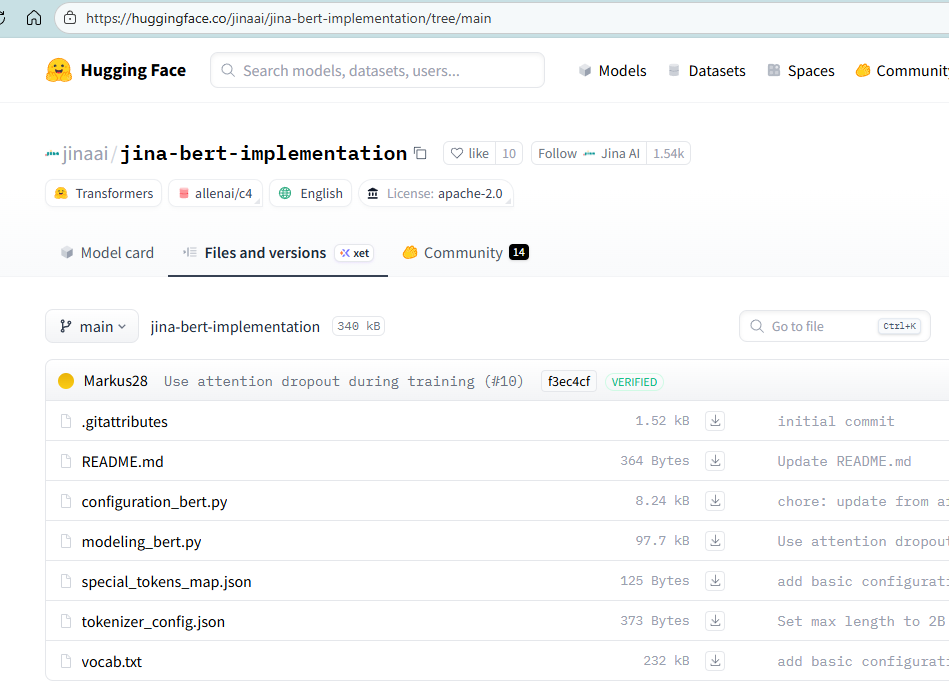Click the Hugging Face text logo

(x=133, y=70)
